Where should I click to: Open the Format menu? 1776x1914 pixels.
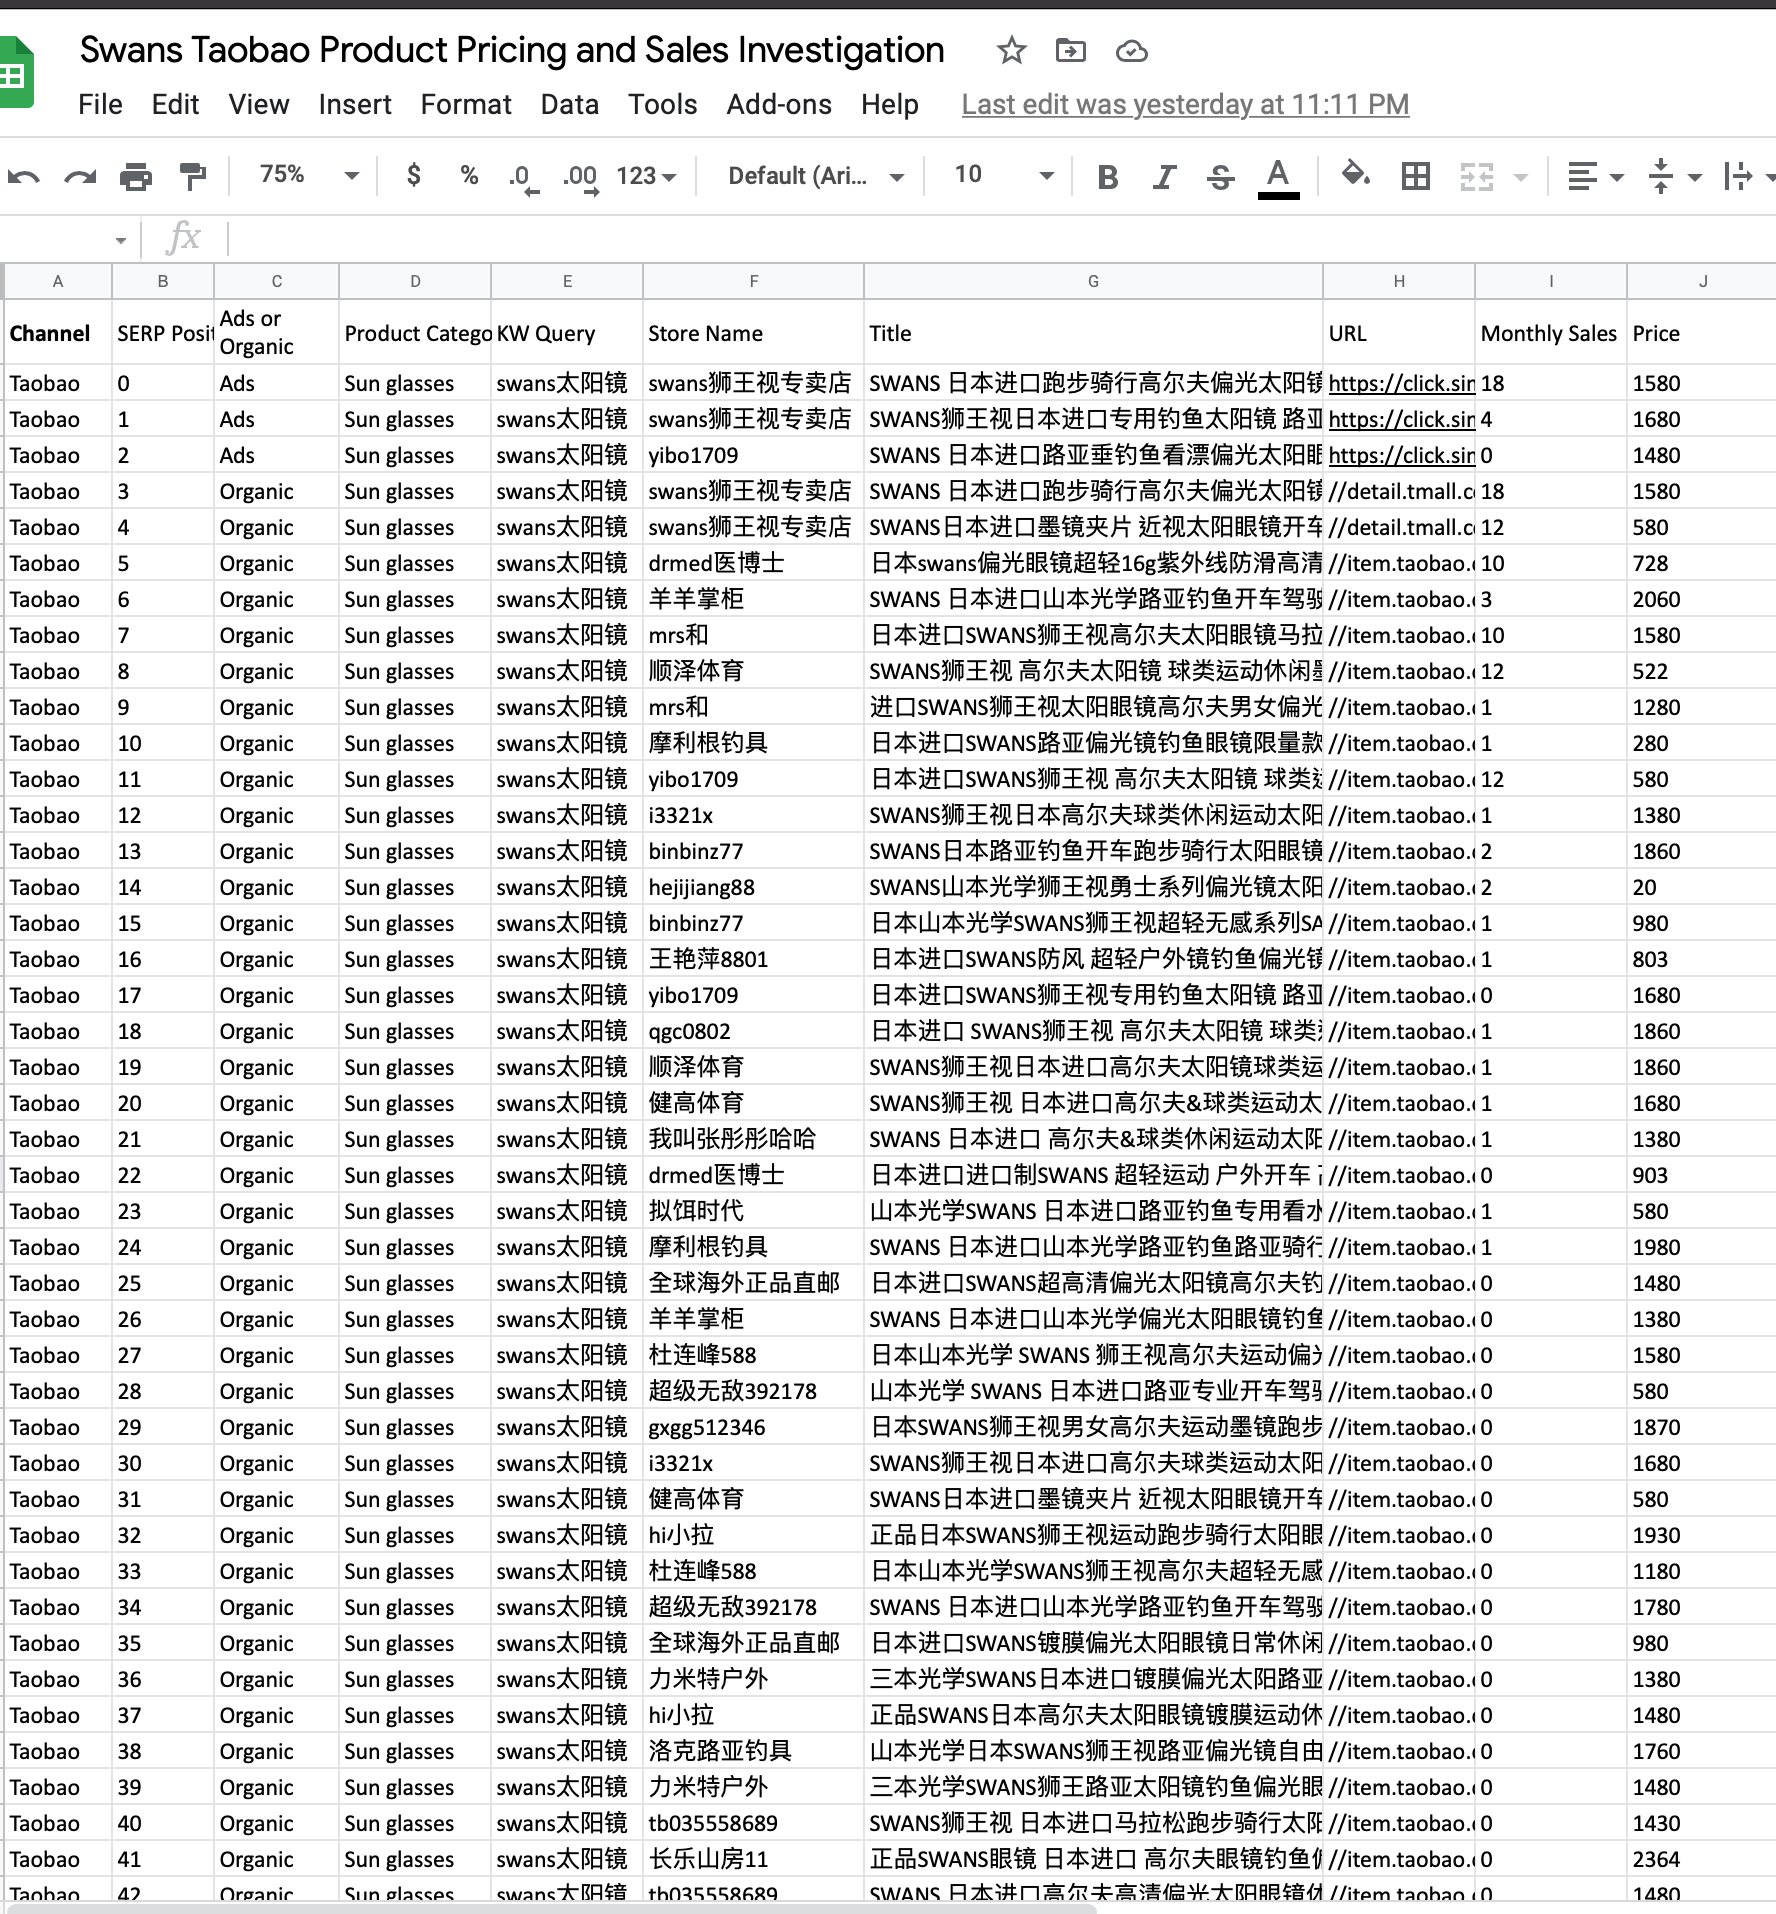pos(466,104)
